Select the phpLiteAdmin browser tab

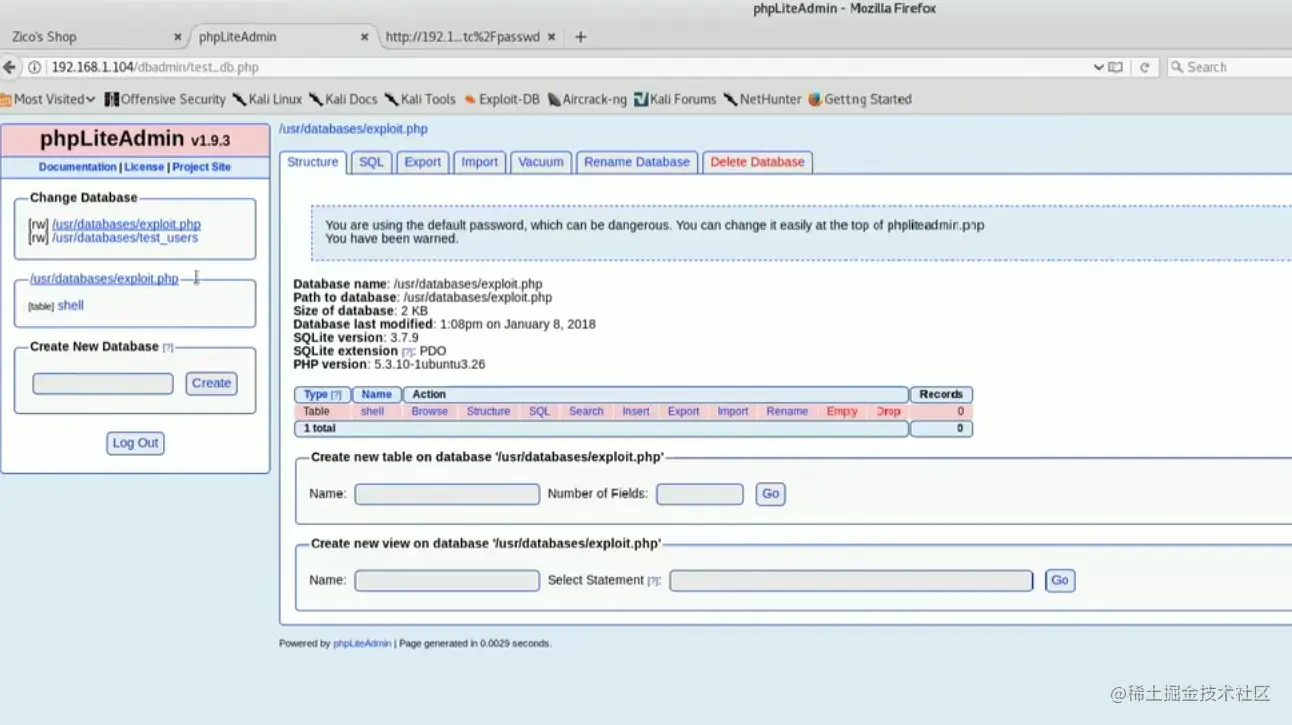tap(280, 37)
